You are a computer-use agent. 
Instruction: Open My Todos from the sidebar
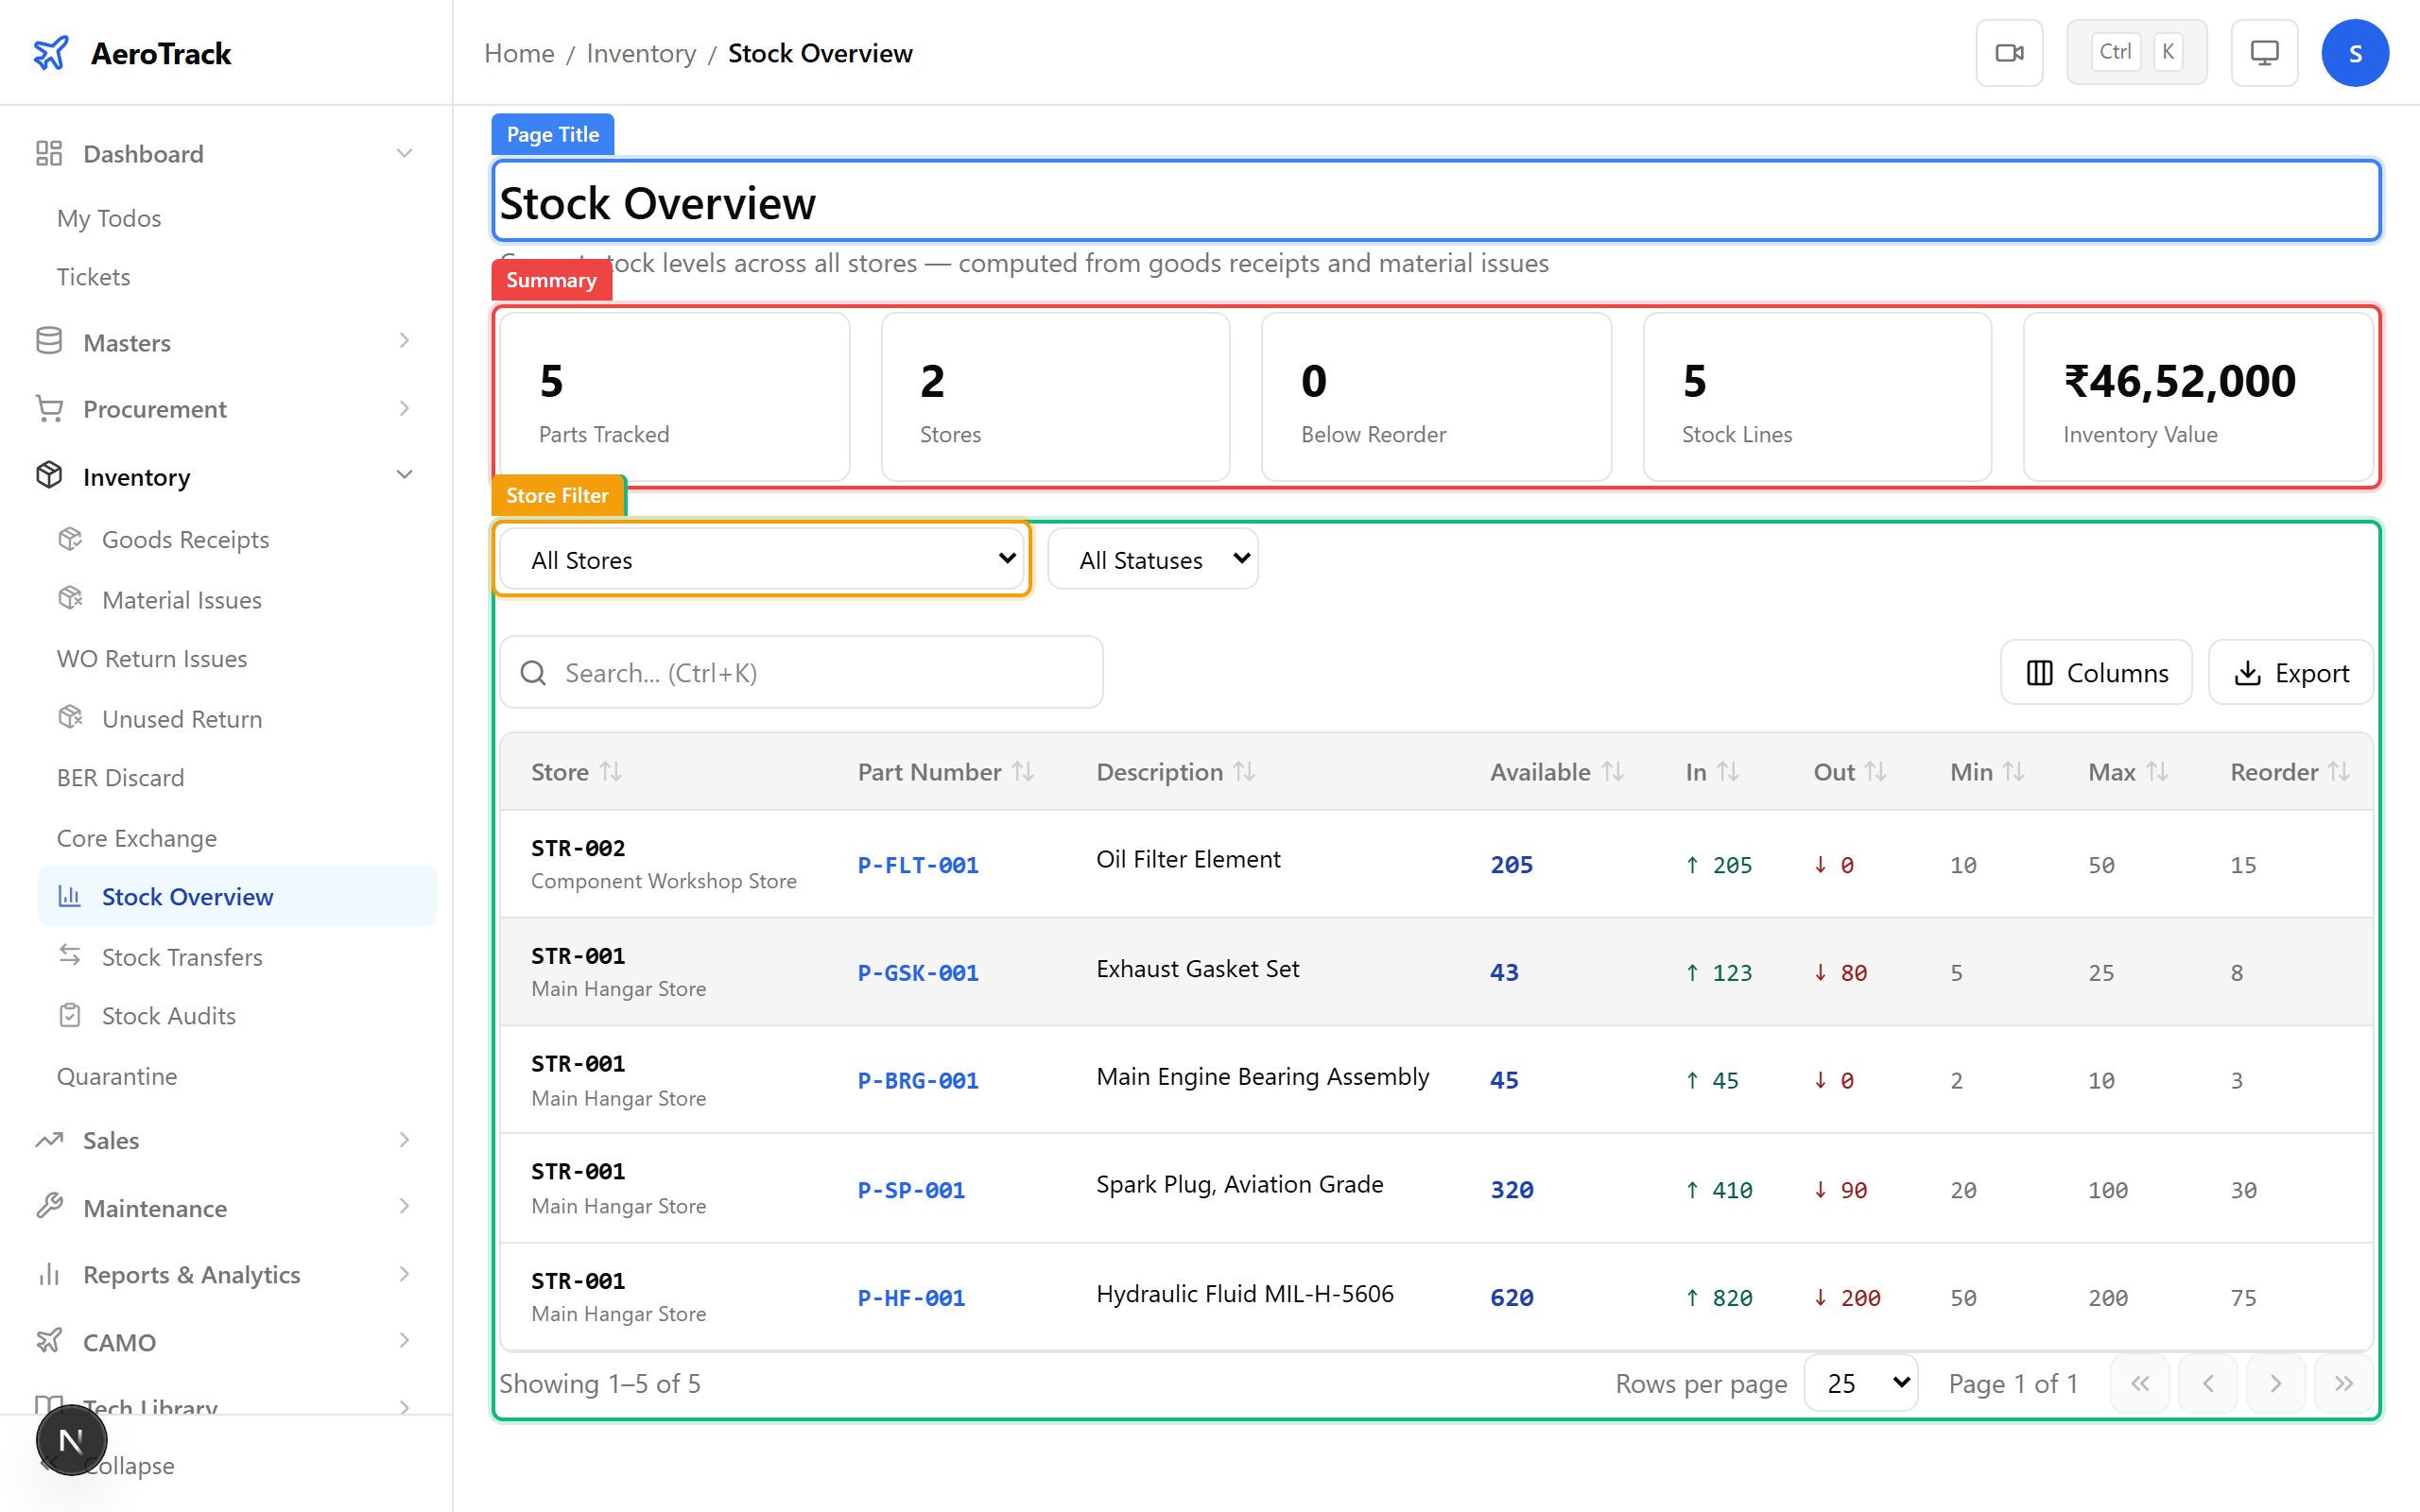pos(108,218)
